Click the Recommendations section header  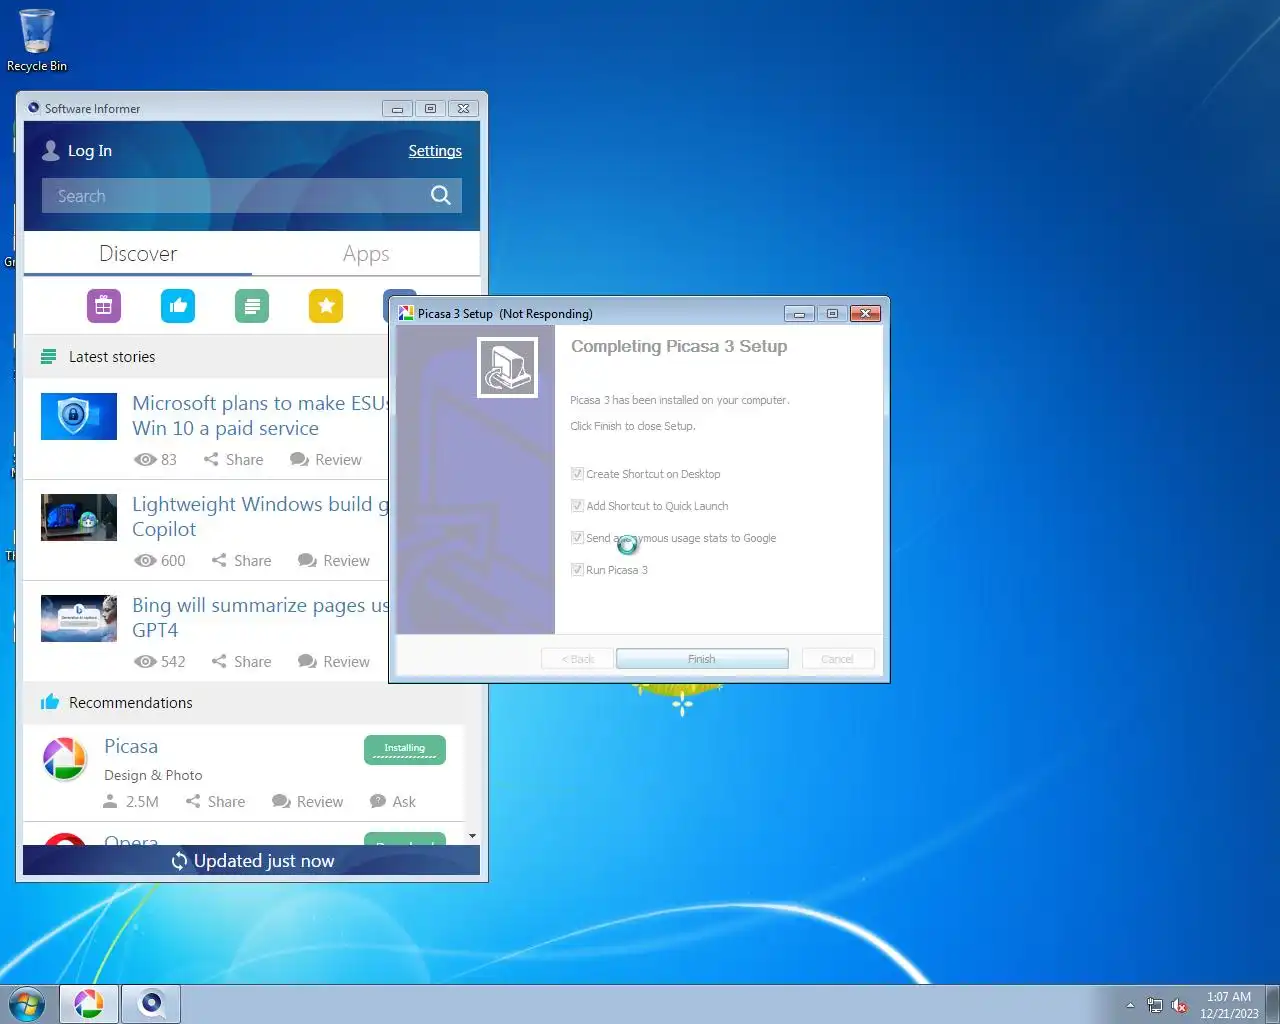coord(131,703)
